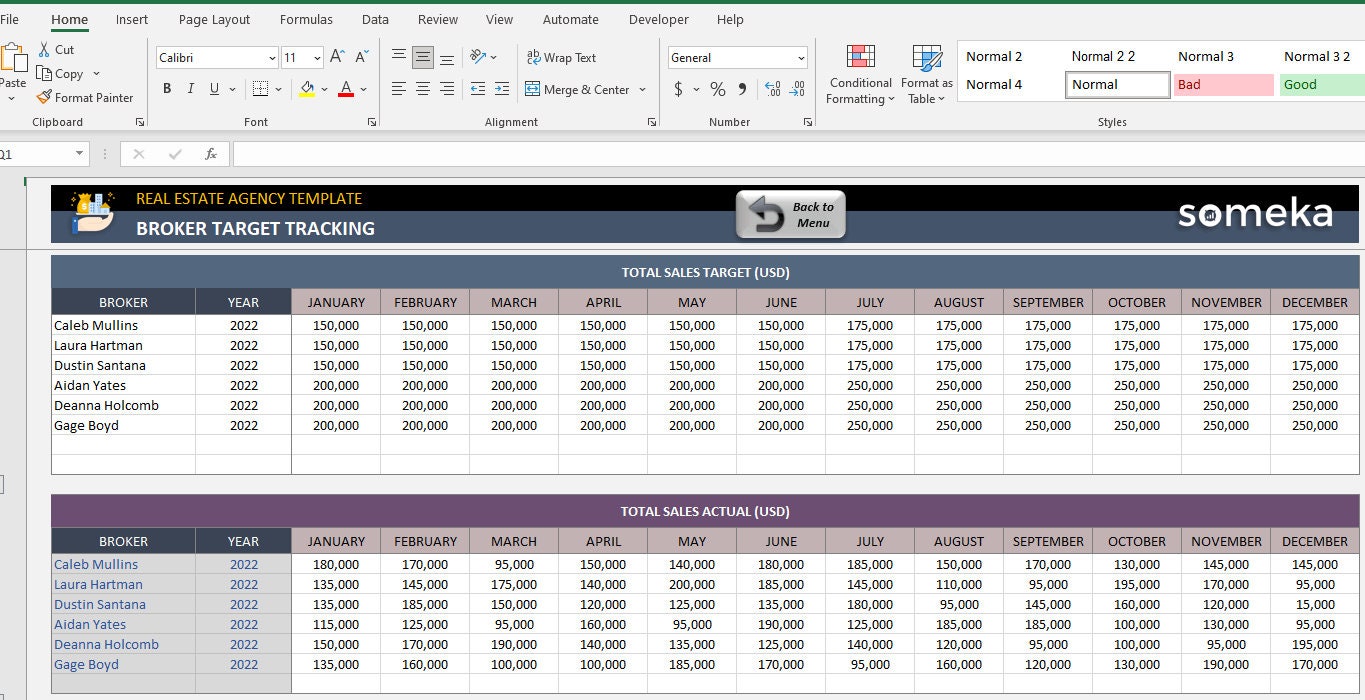The image size is (1365, 700).
Task: Switch to the Formulas ribbon tab
Action: pos(305,19)
